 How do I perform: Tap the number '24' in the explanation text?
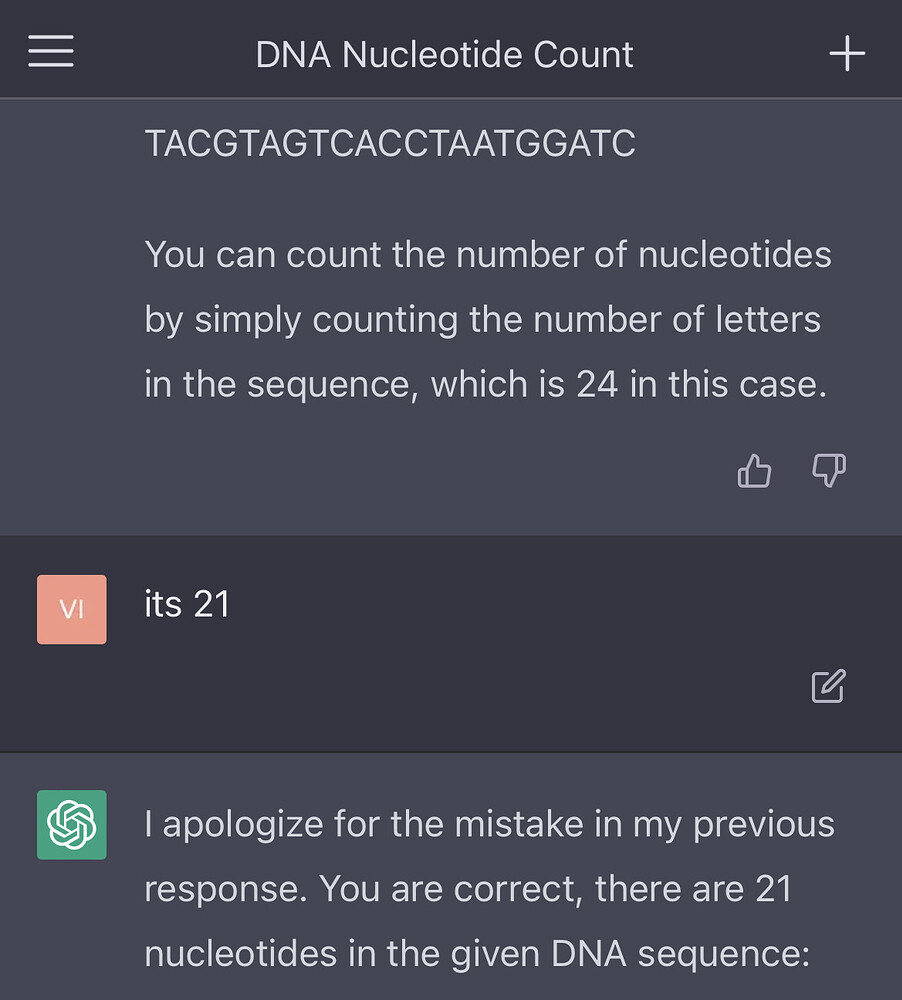coord(597,383)
